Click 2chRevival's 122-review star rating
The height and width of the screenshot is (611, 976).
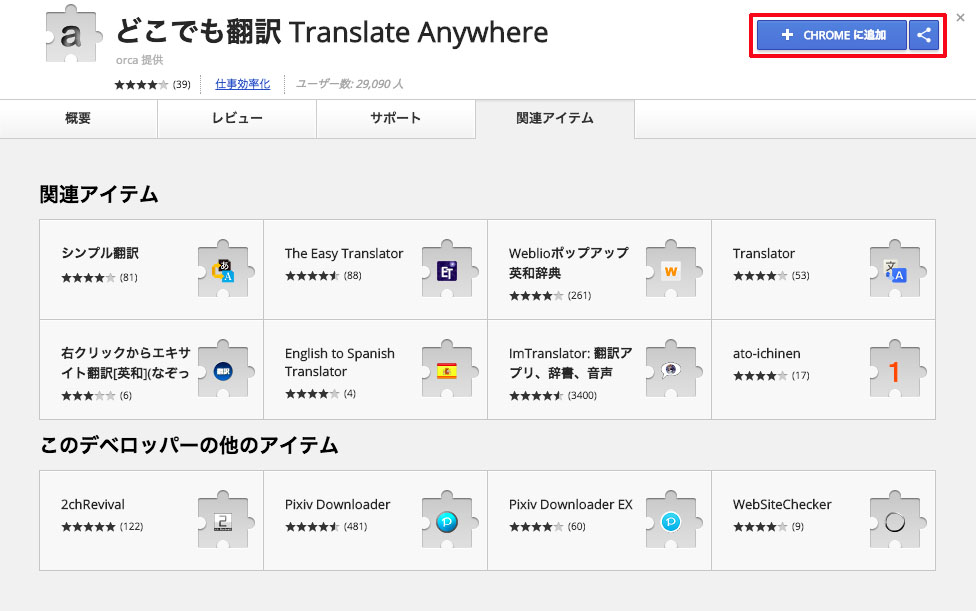102,527
